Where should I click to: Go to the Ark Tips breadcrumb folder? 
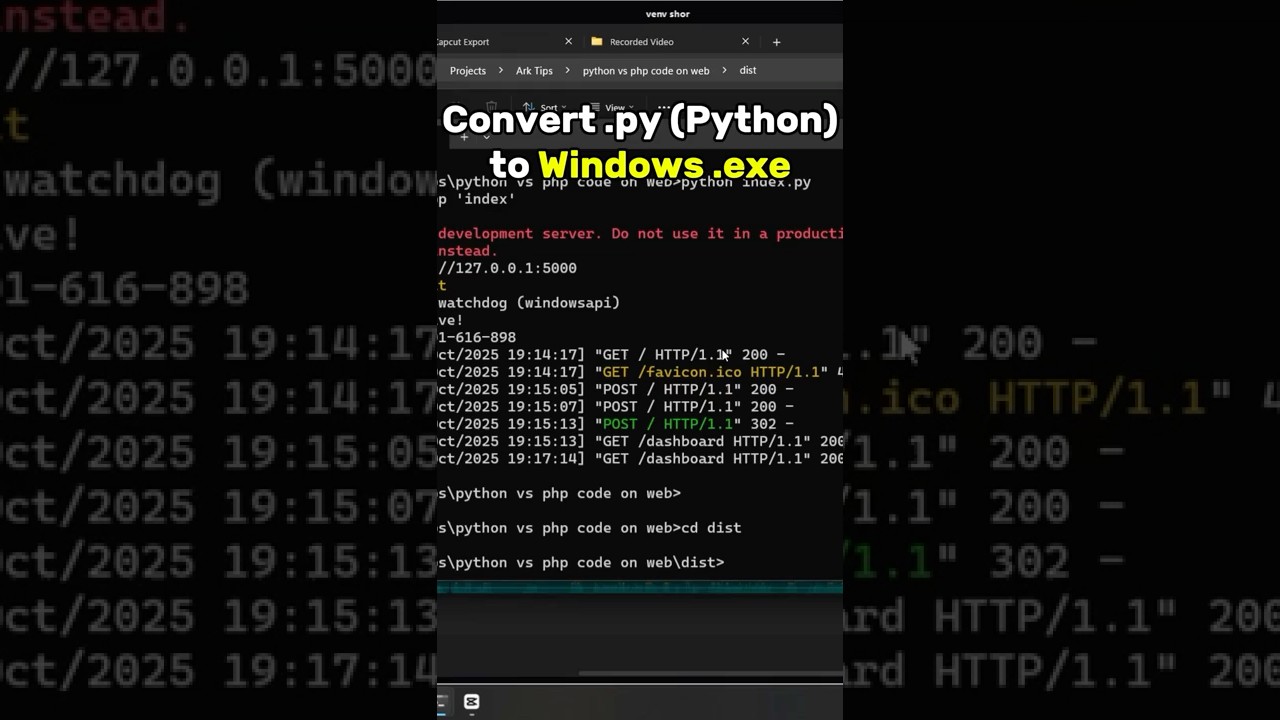534,71
